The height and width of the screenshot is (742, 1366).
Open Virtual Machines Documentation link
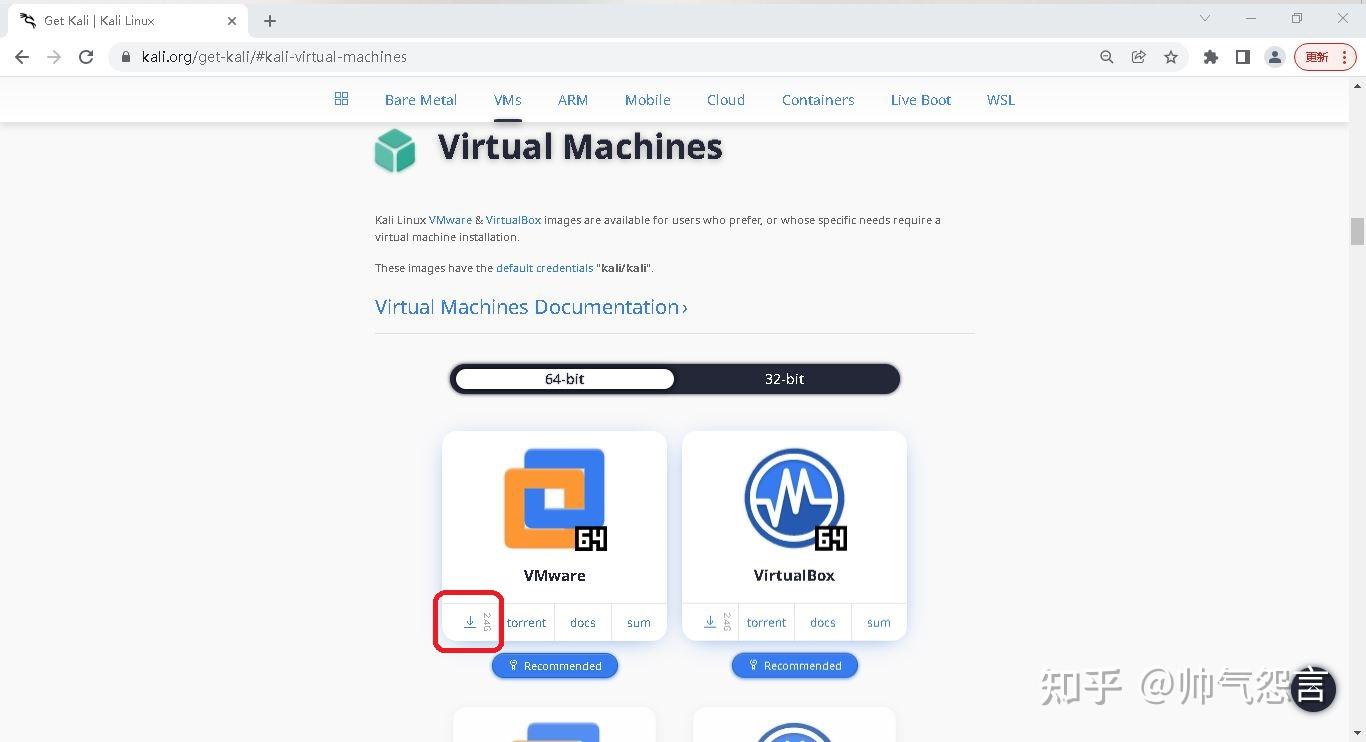[x=531, y=307]
